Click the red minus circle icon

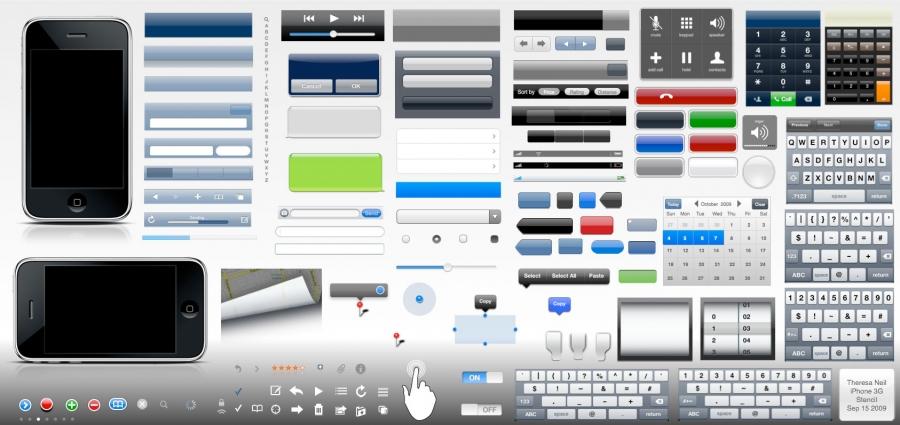pos(94,405)
